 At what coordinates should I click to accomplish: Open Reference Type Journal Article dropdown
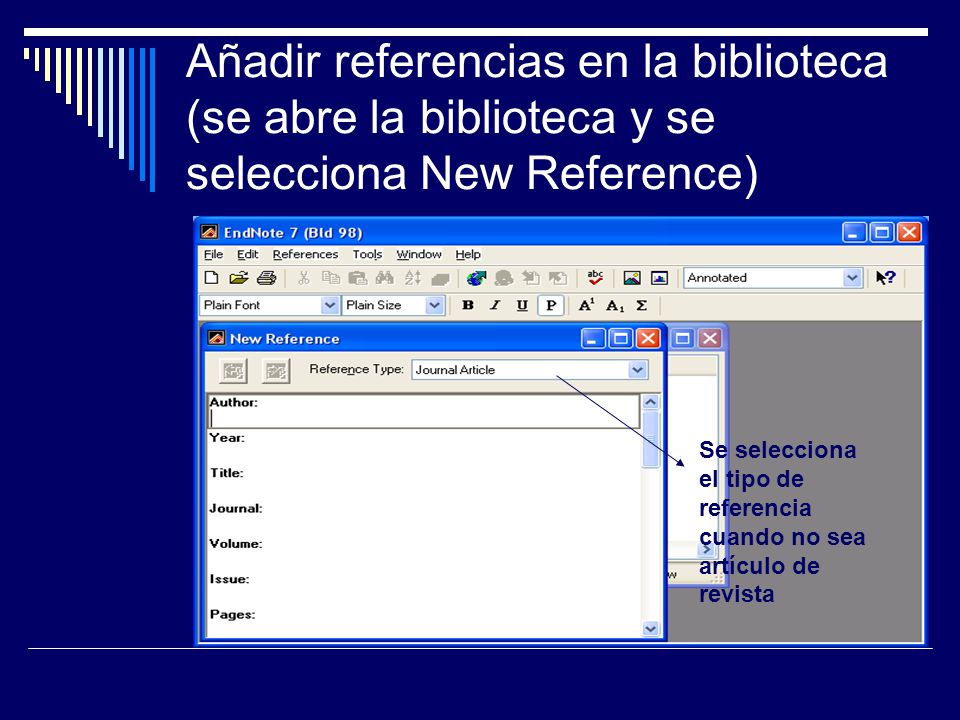pos(637,370)
